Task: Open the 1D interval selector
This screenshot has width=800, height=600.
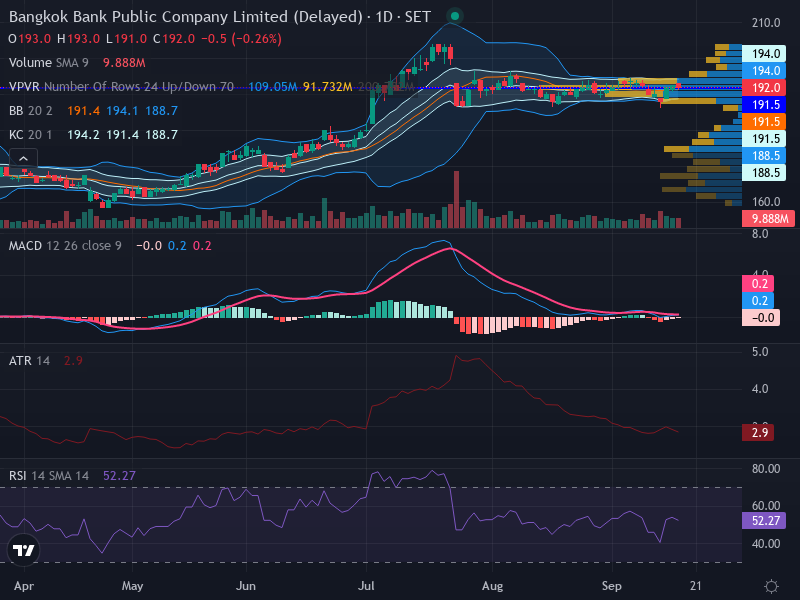Action: (x=384, y=17)
